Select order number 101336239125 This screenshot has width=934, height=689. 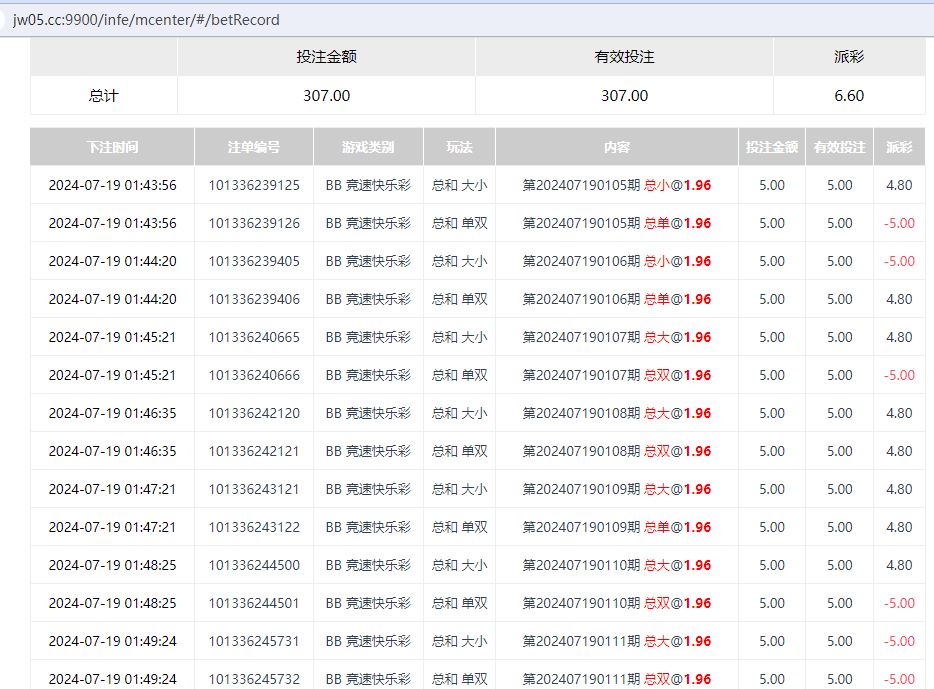(254, 185)
